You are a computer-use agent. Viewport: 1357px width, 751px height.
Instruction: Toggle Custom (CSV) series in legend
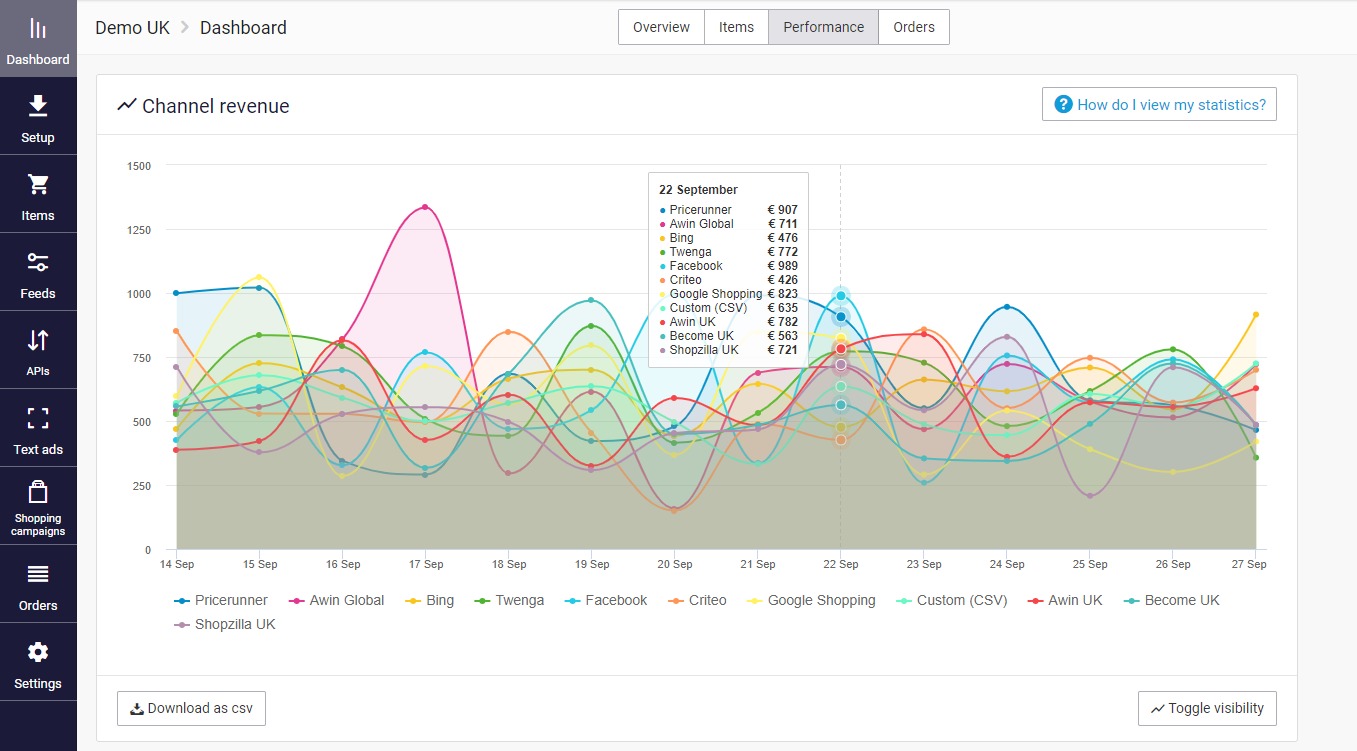pos(952,600)
